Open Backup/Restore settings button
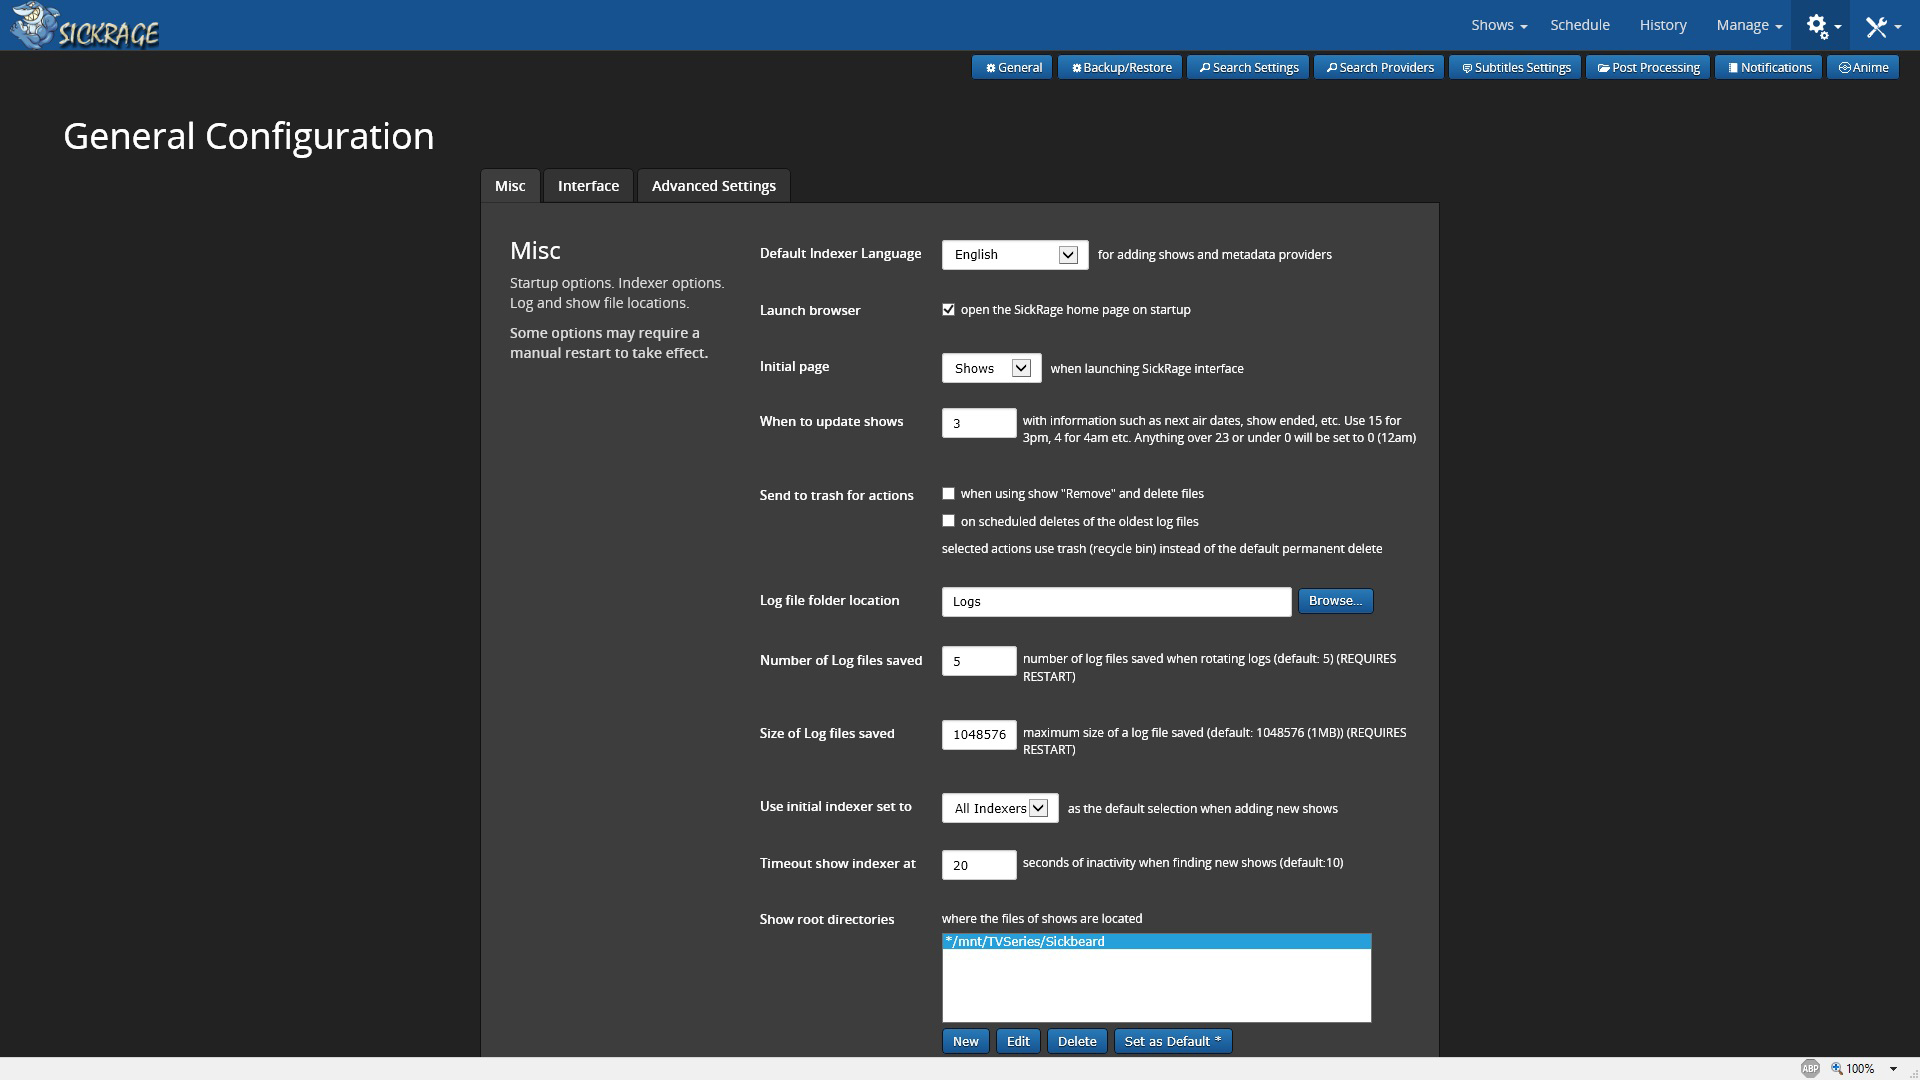This screenshot has width=1920, height=1080. point(1120,68)
